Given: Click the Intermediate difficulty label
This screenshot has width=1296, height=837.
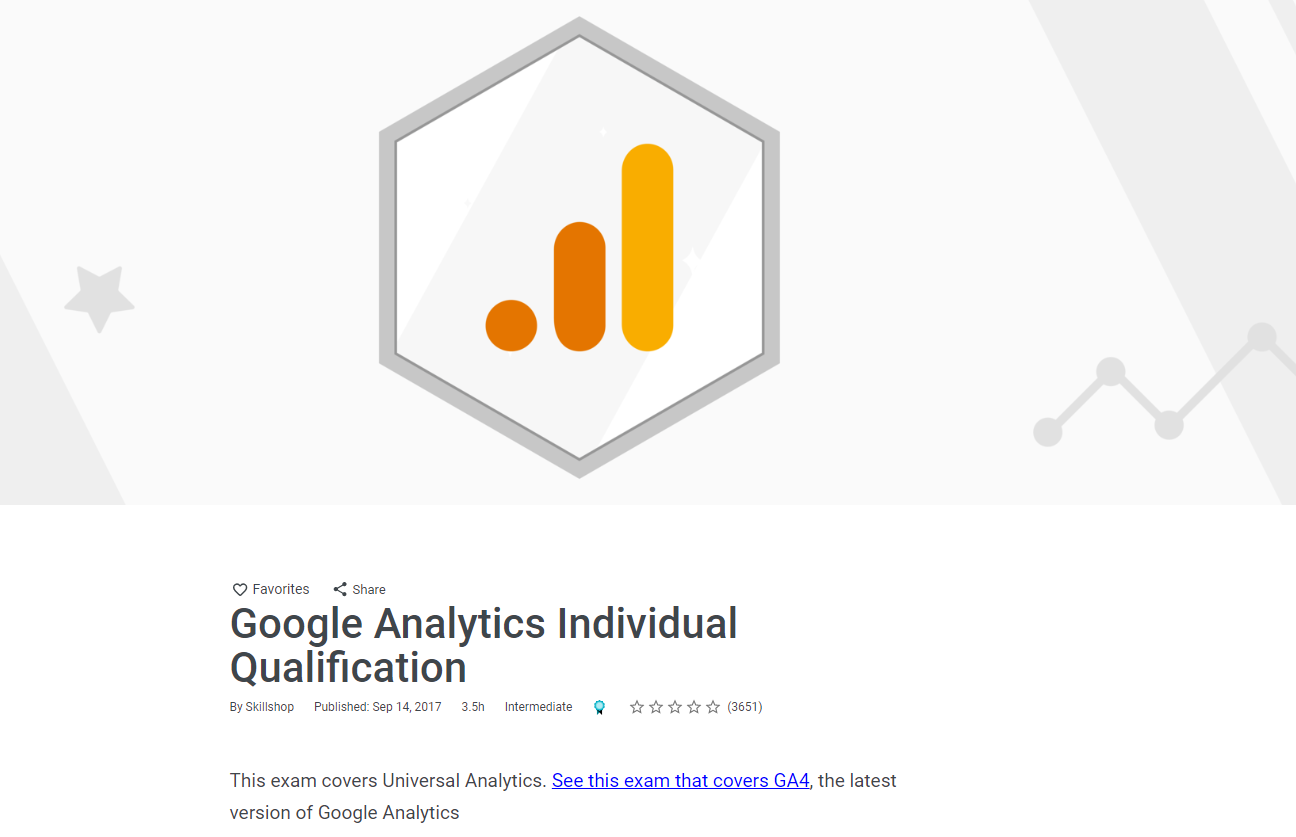Looking at the screenshot, I should click(x=539, y=707).
